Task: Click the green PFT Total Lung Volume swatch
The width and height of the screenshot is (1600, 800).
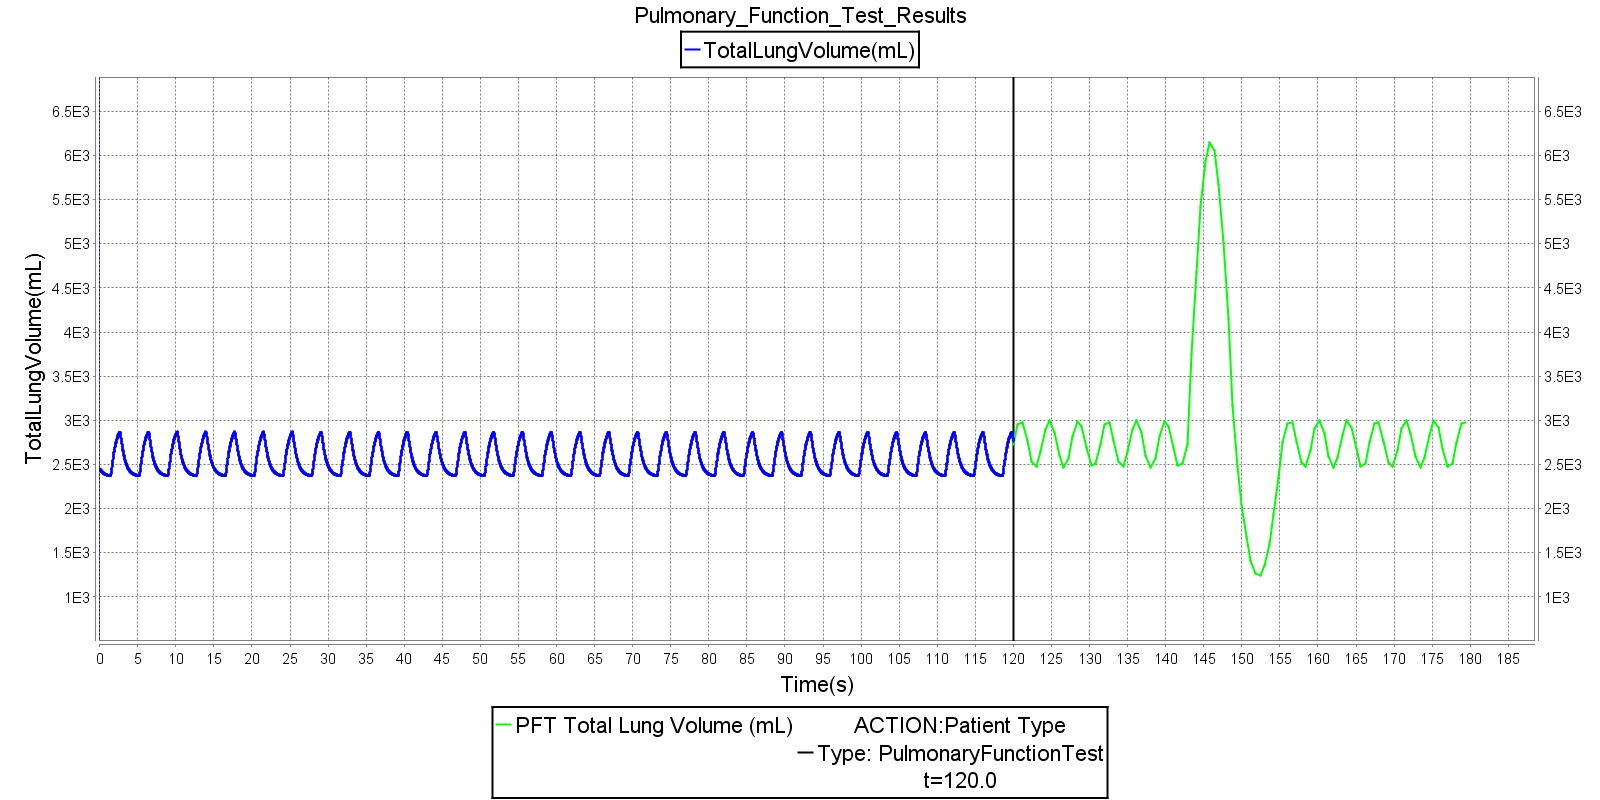Action: [504, 726]
